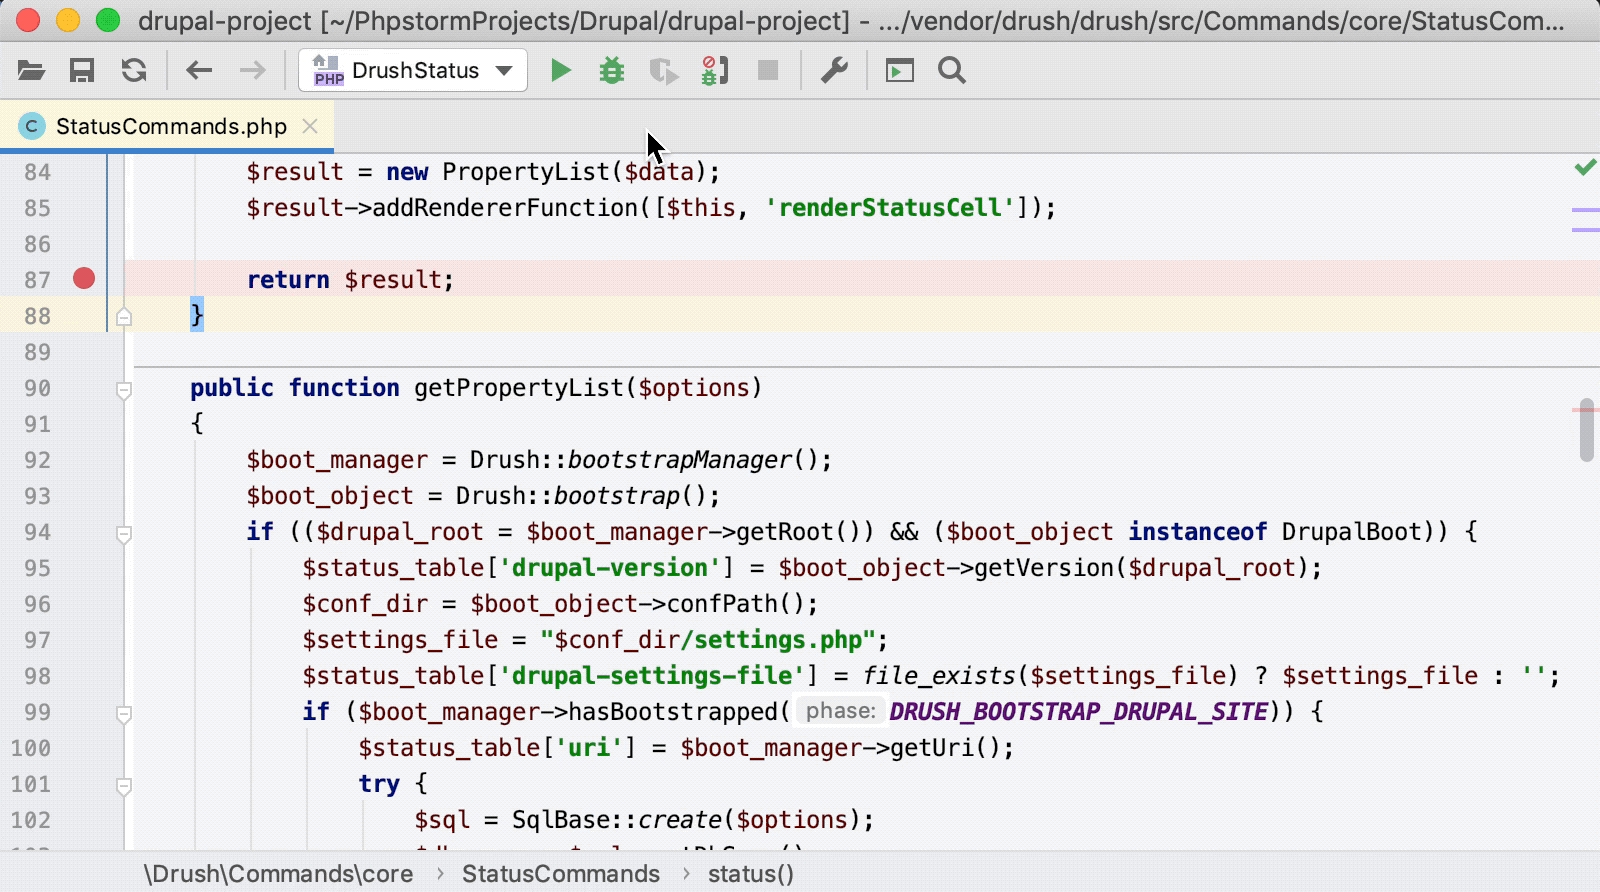Run with coverage using the shield icon
This screenshot has width=1600, height=892.
click(663, 71)
